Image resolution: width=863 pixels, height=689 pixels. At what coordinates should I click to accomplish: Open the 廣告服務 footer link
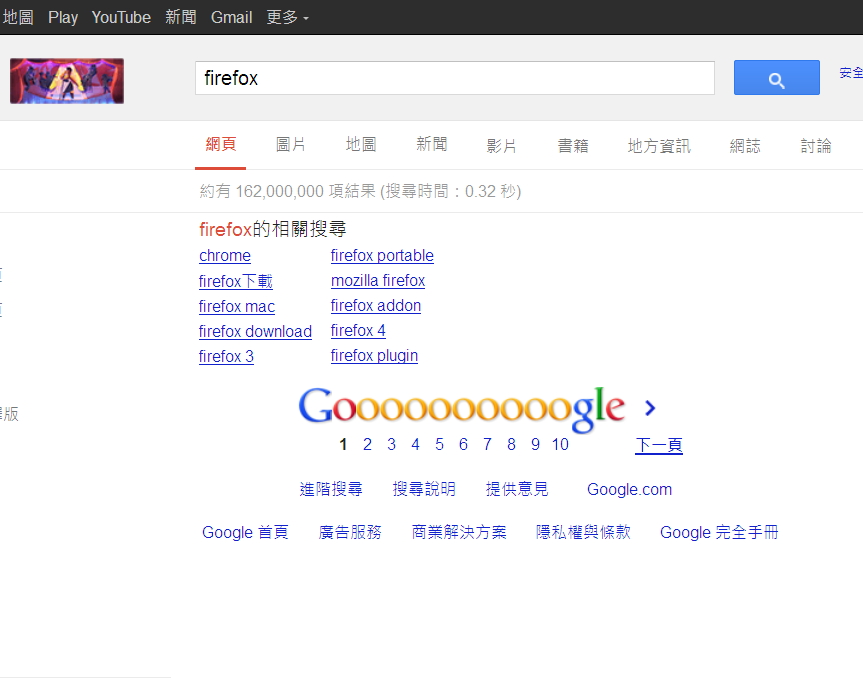(350, 532)
